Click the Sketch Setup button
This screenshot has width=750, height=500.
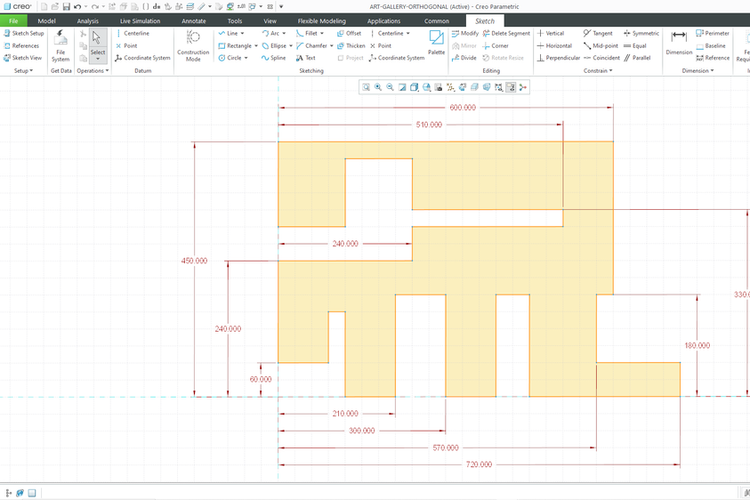[x=23, y=33]
